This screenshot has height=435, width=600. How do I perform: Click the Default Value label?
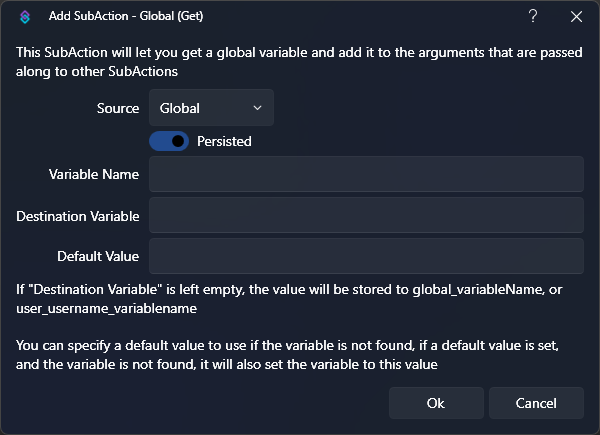(98, 256)
